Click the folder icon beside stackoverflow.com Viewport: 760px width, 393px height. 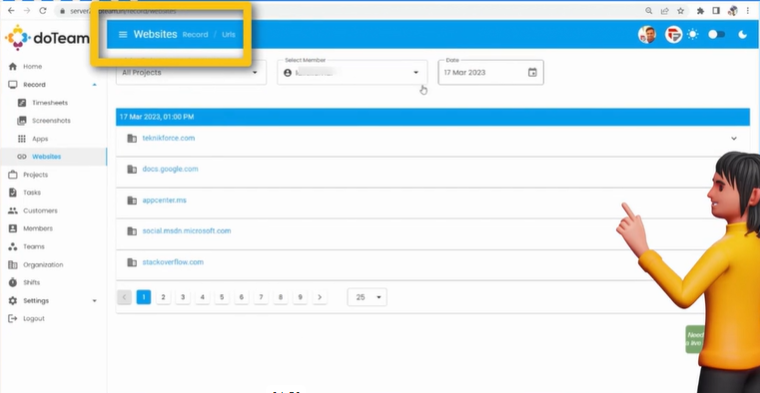tap(132, 262)
